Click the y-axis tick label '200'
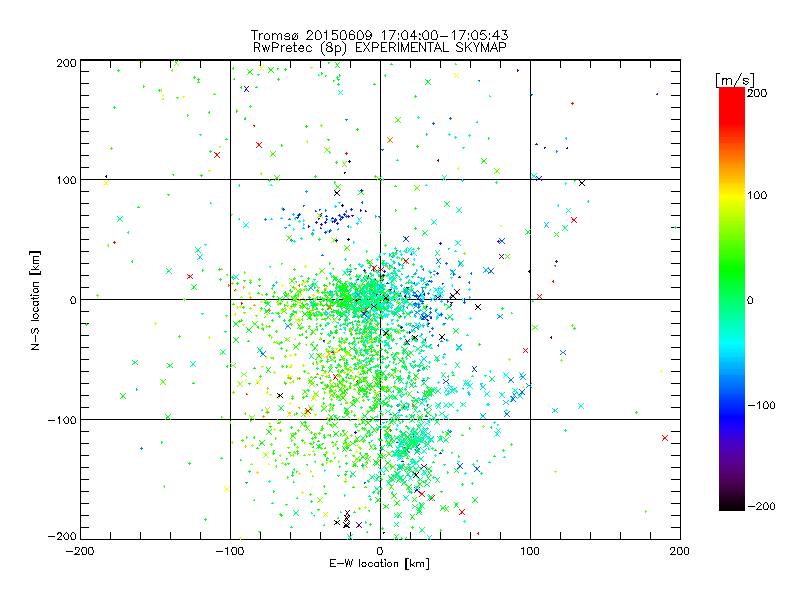The width and height of the screenshot is (800, 600). (x=66, y=63)
